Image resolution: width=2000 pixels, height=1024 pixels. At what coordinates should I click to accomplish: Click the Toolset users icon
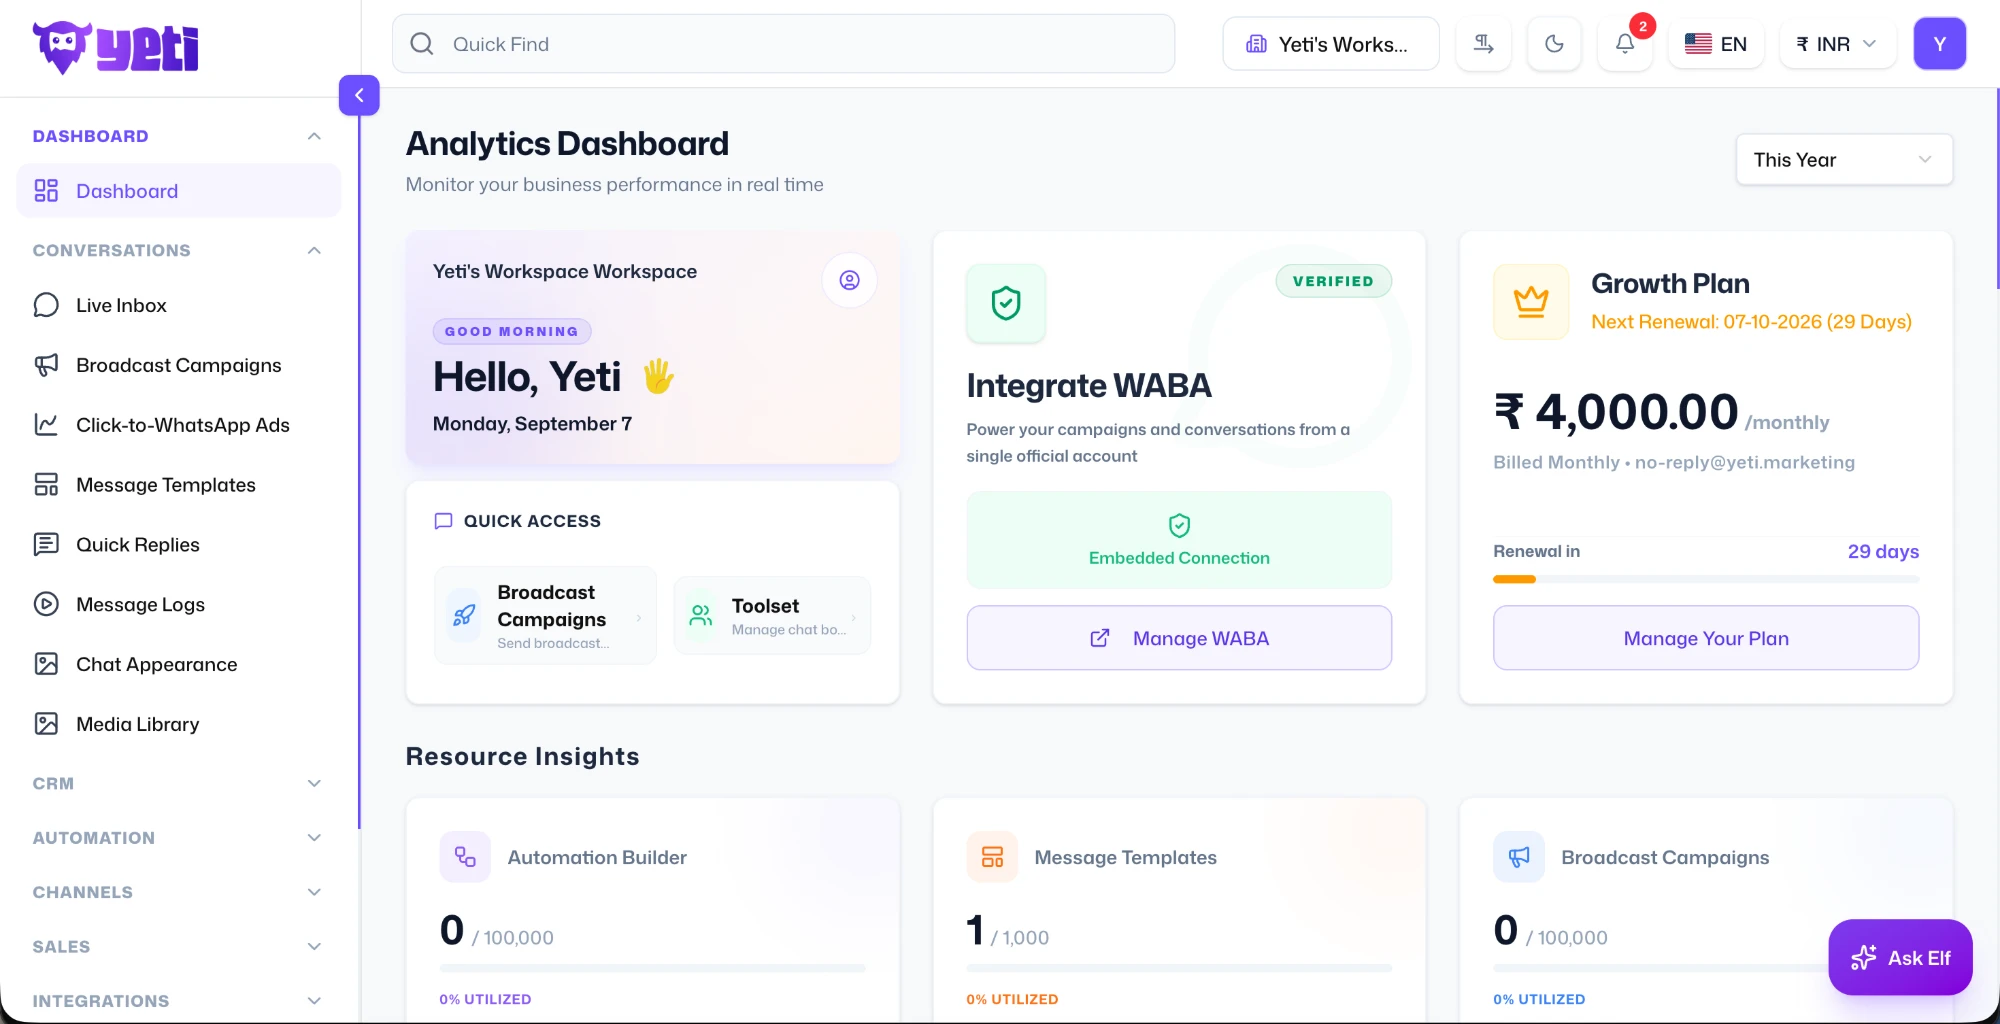tap(701, 615)
